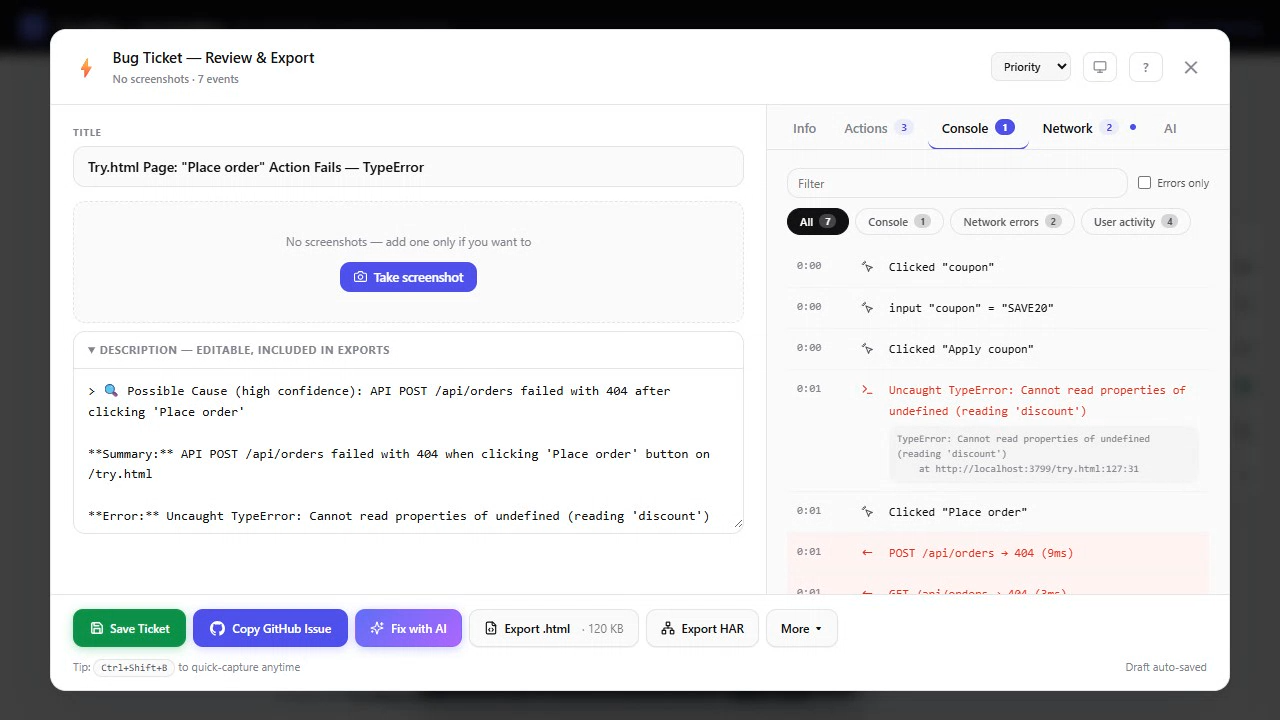Click the Export HAR button

(702, 628)
